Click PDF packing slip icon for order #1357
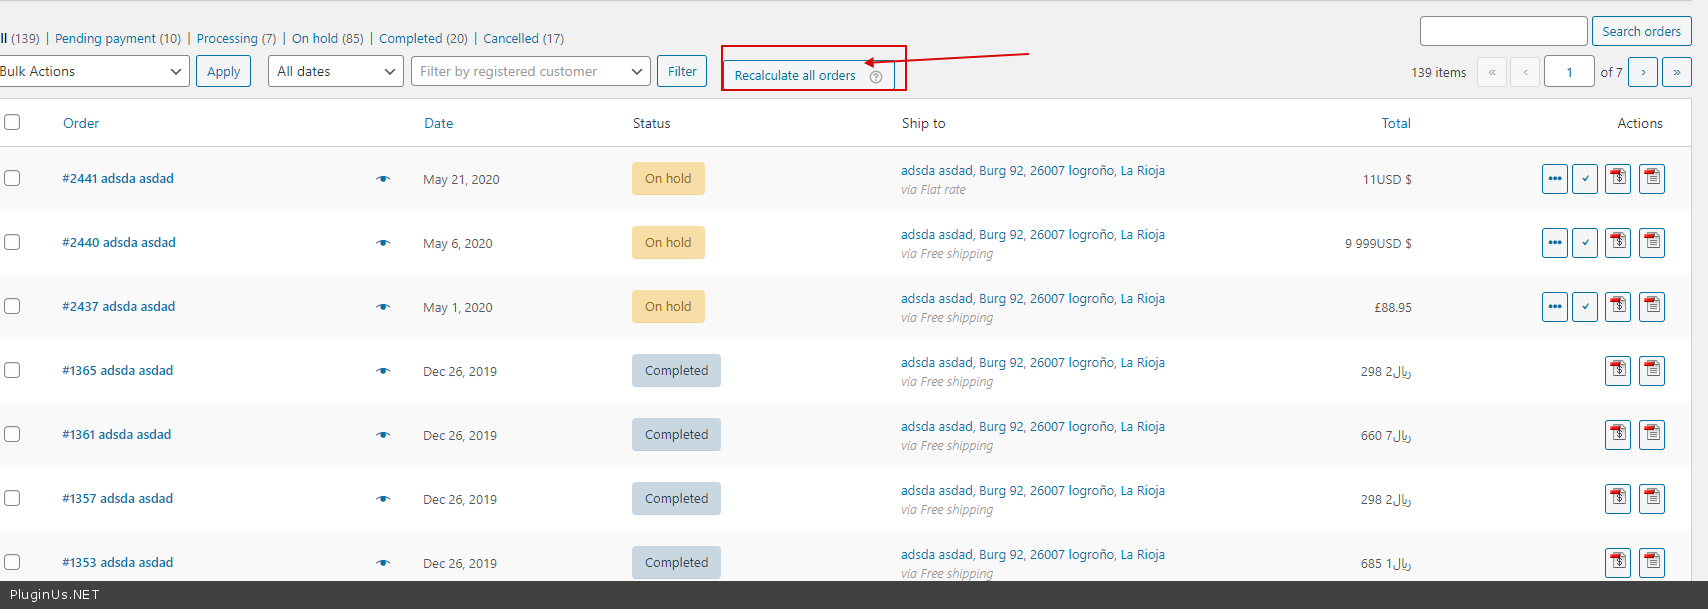The width and height of the screenshot is (1708, 609). (x=1652, y=499)
